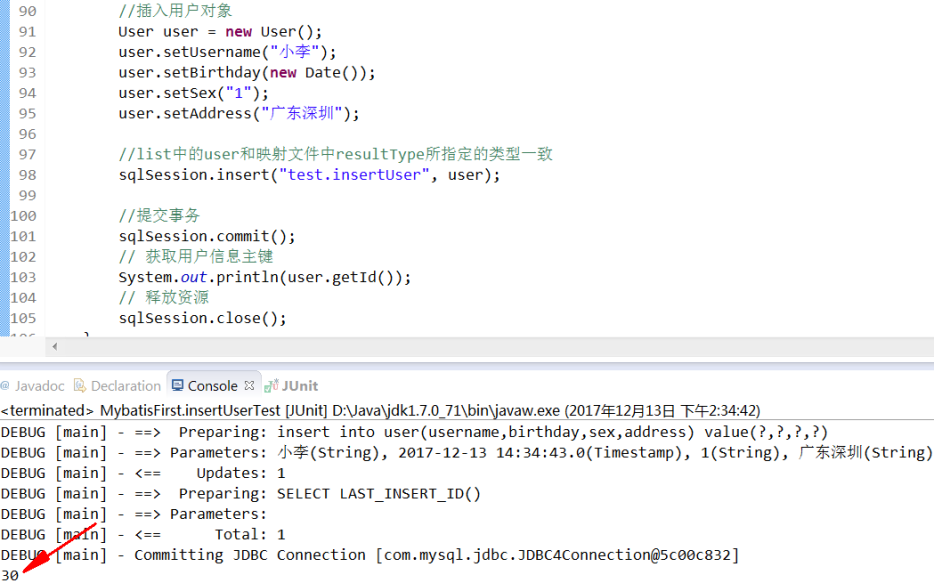Screen dimensions: 934x584
Task: Click the console output value 30
Action: (10, 576)
